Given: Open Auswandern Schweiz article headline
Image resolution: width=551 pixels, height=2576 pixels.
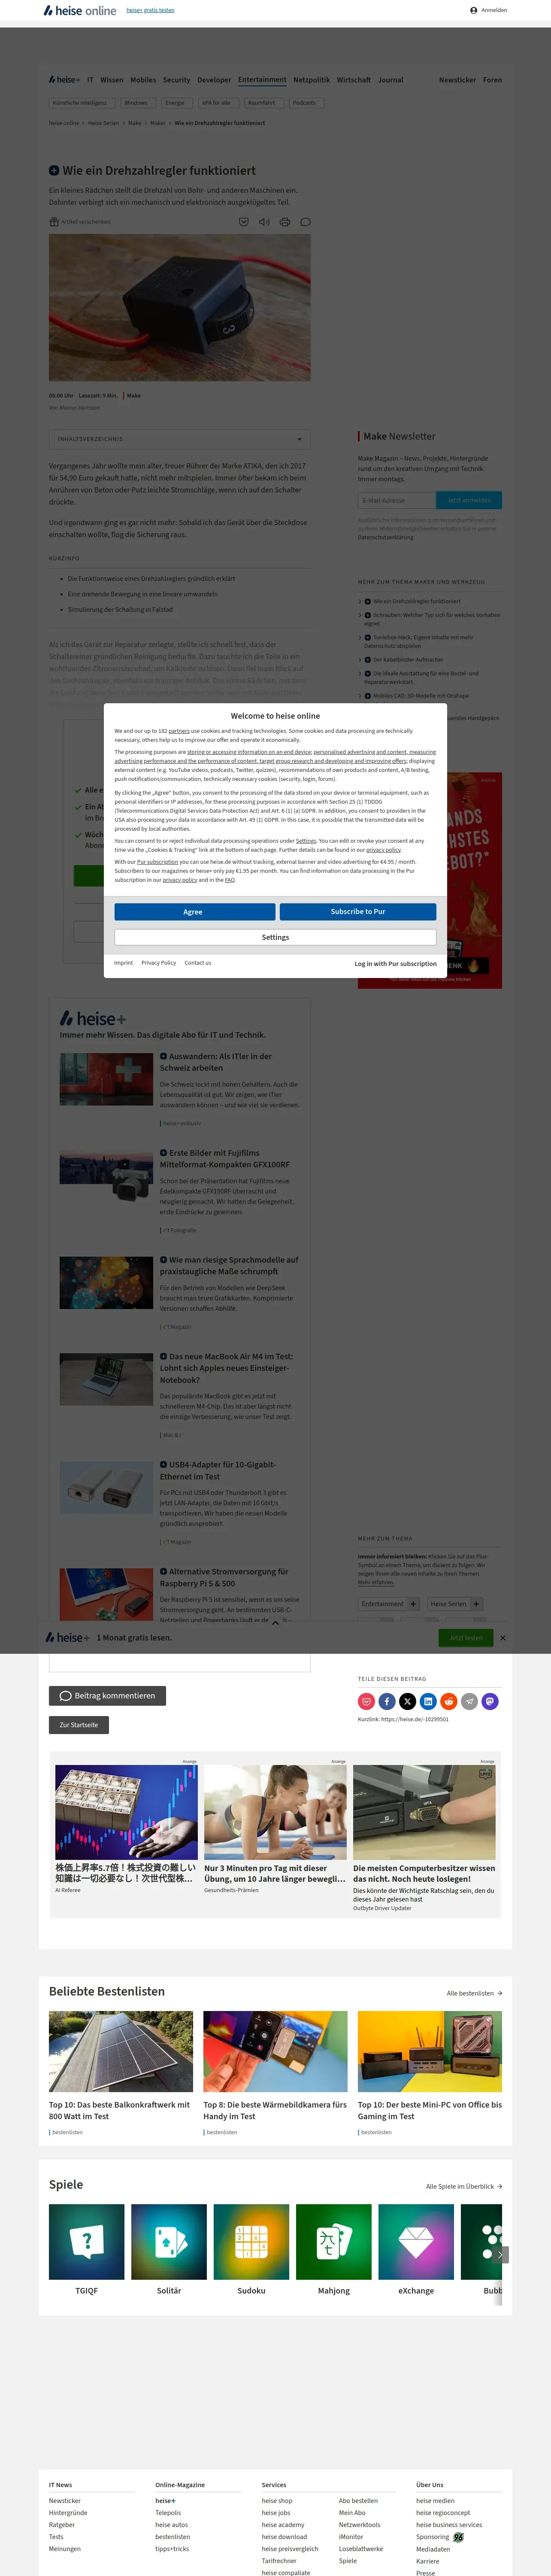Looking at the screenshot, I should pos(216,1062).
